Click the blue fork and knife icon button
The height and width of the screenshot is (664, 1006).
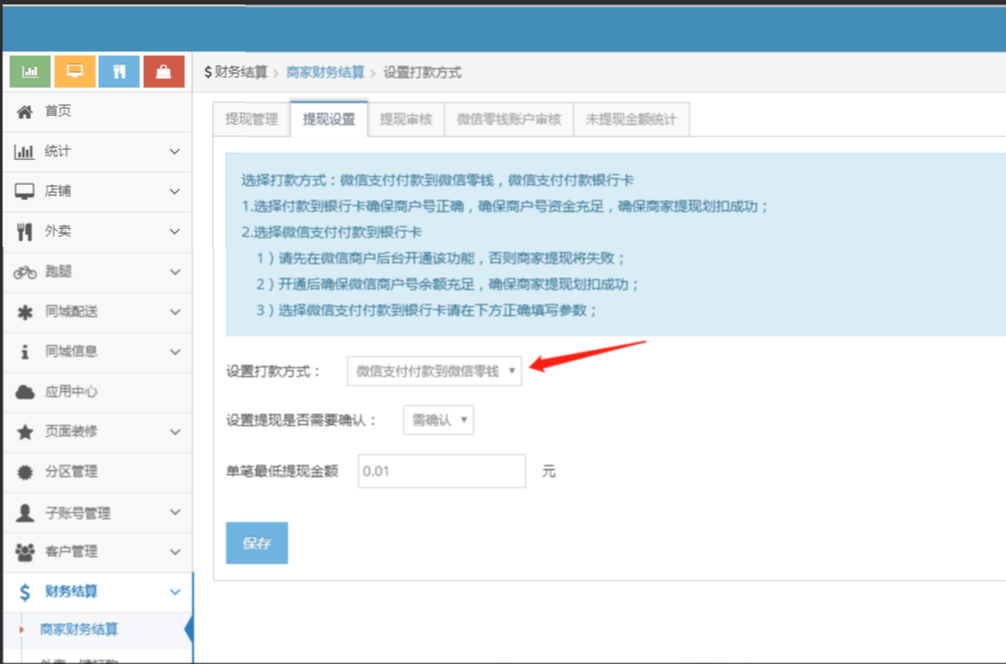point(119,72)
